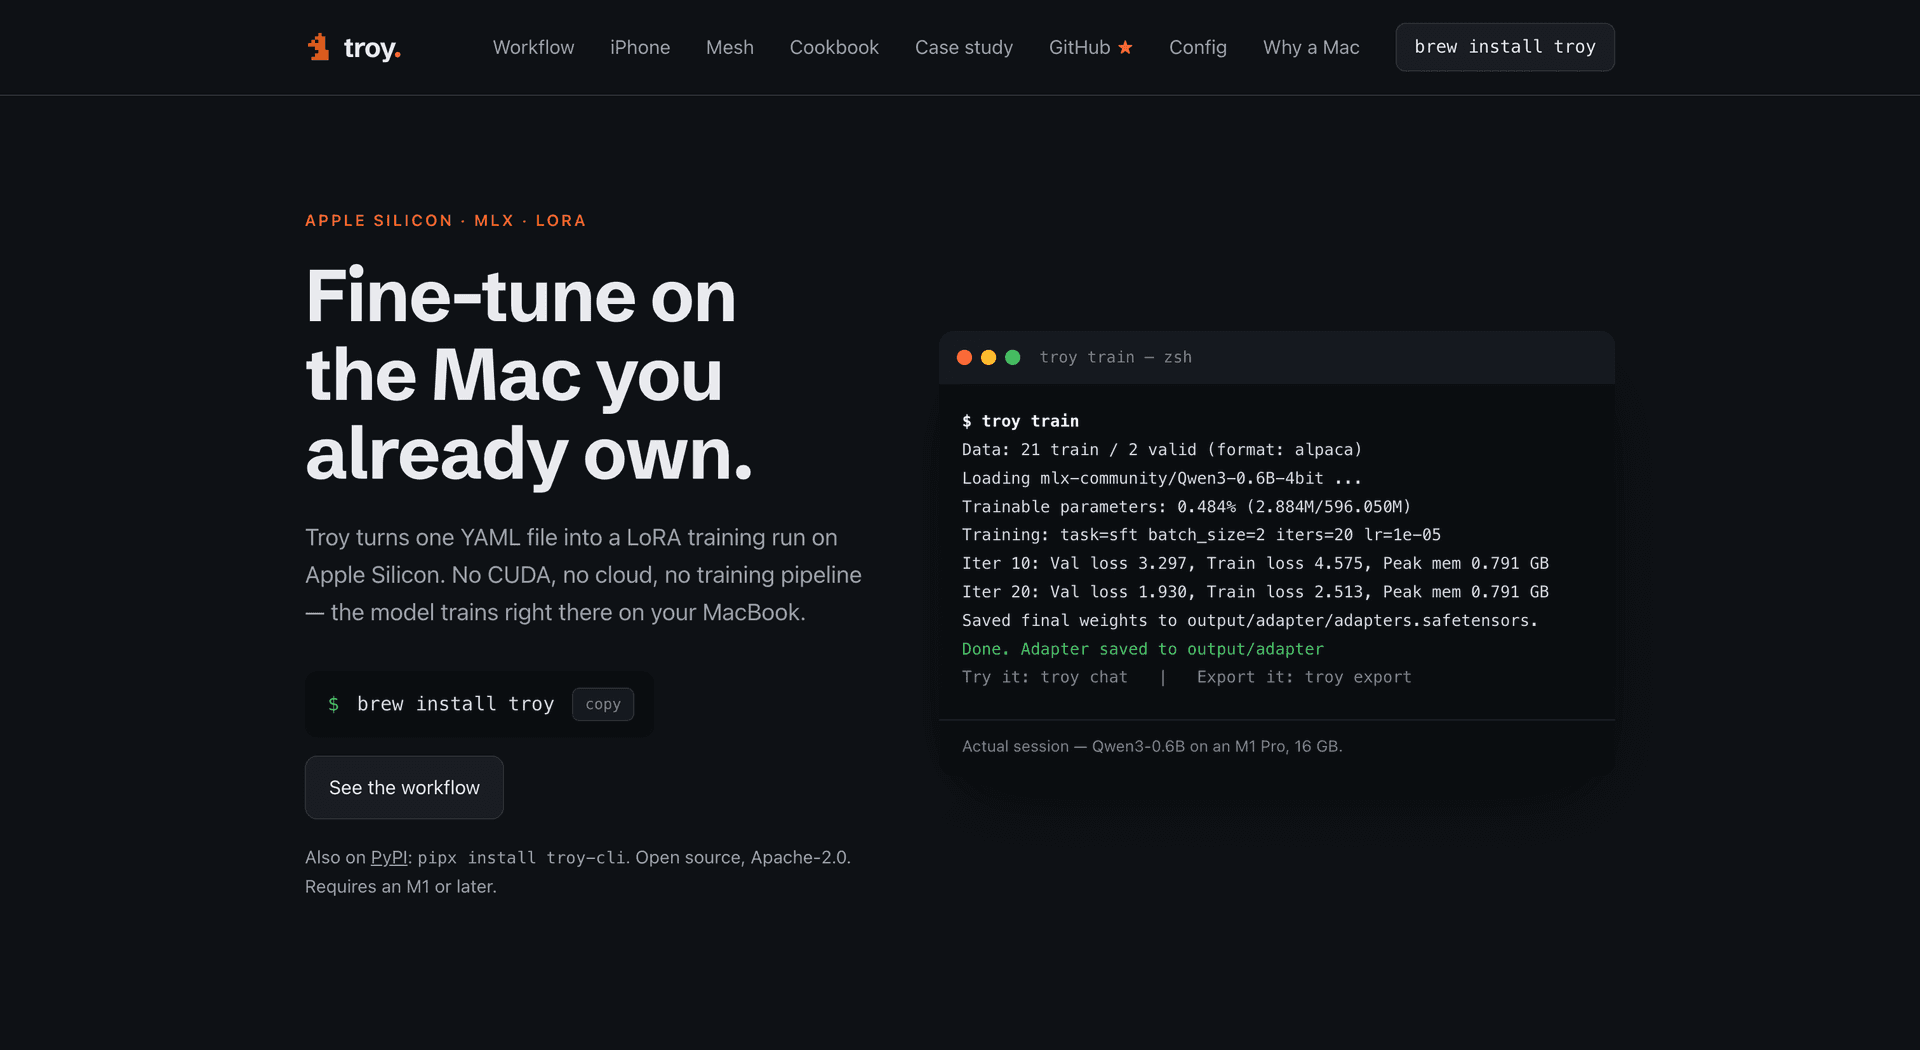This screenshot has width=1920, height=1050.
Task: Click the 'Iter 20: Val loss 1.930' line
Action: 1255,592
